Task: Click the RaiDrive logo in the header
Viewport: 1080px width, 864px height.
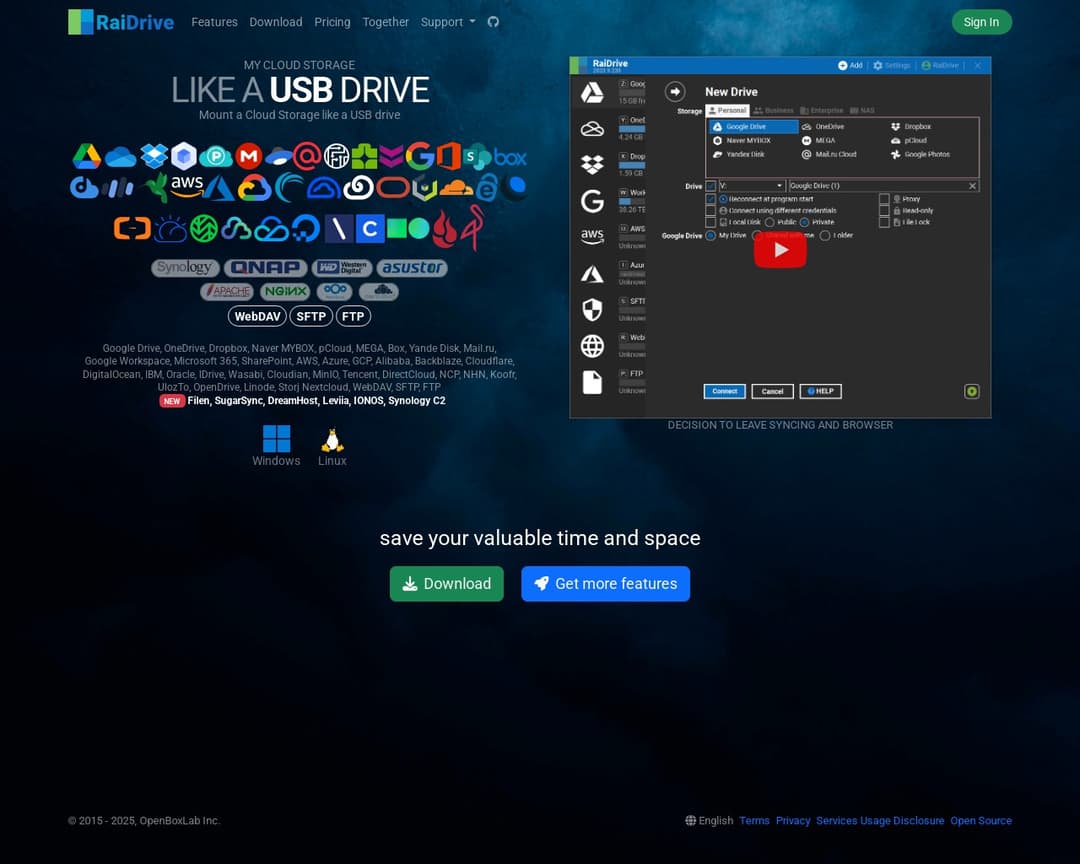Action: tap(121, 22)
